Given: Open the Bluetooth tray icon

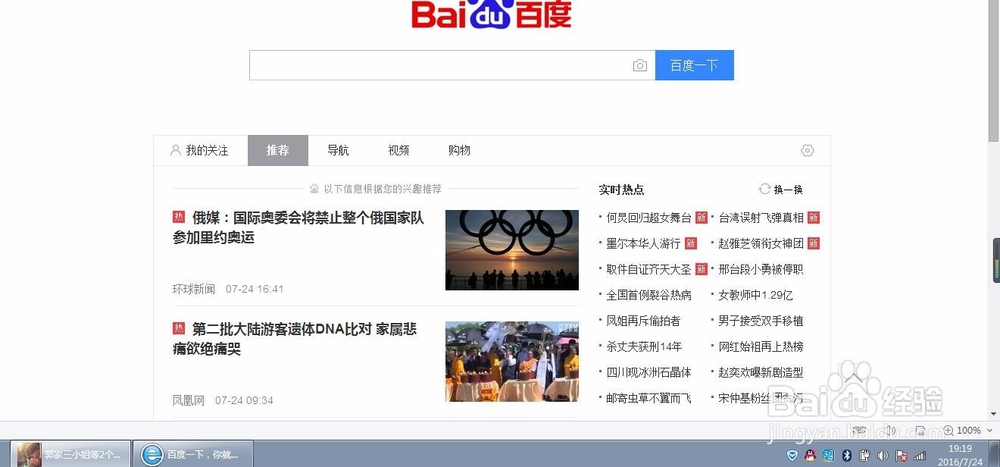Looking at the screenshot, I should point(847,456).
